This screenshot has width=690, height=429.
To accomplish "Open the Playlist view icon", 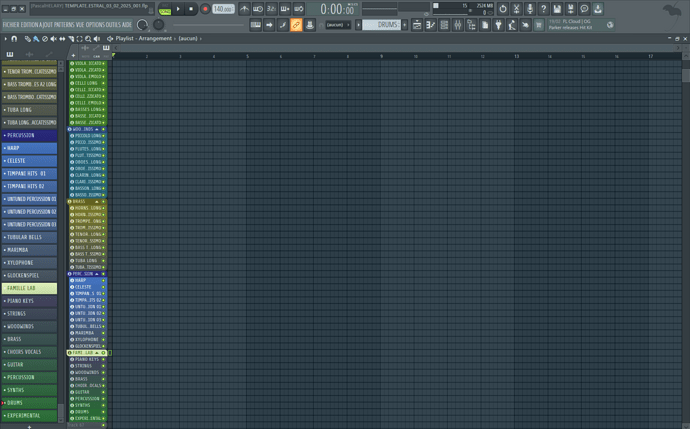I will tap(417, 25).
